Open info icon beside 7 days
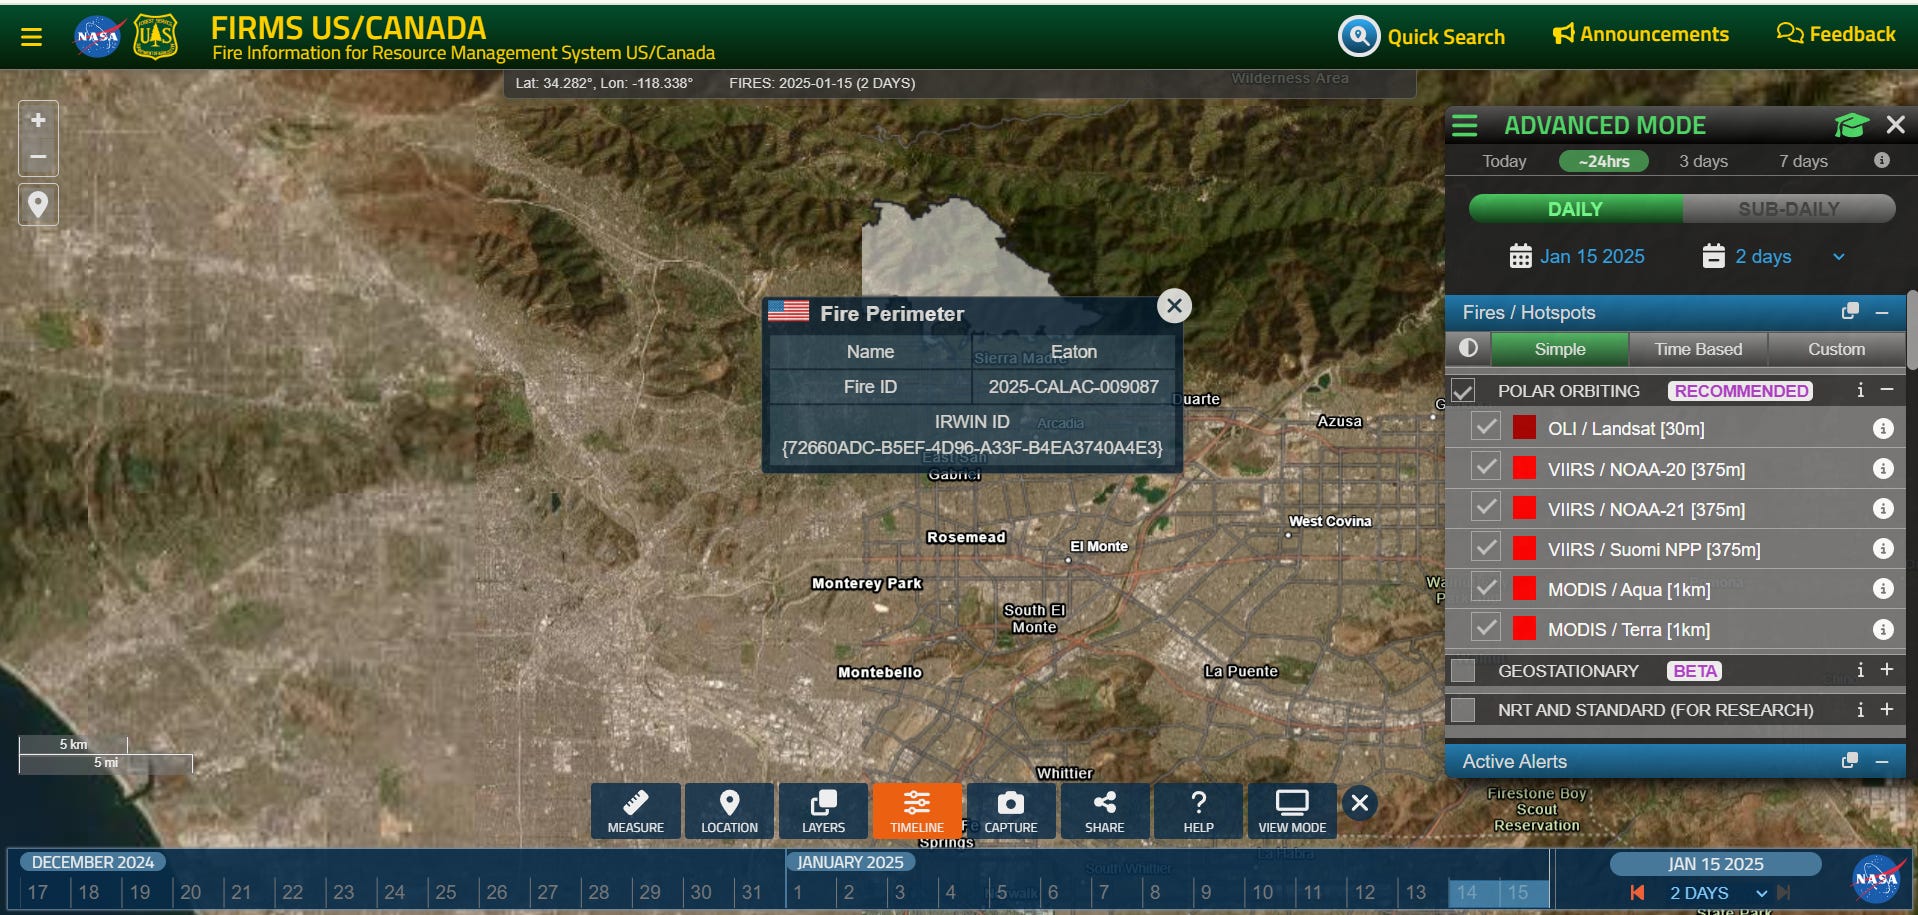1918x915 pixels. tap(1882, 160)
